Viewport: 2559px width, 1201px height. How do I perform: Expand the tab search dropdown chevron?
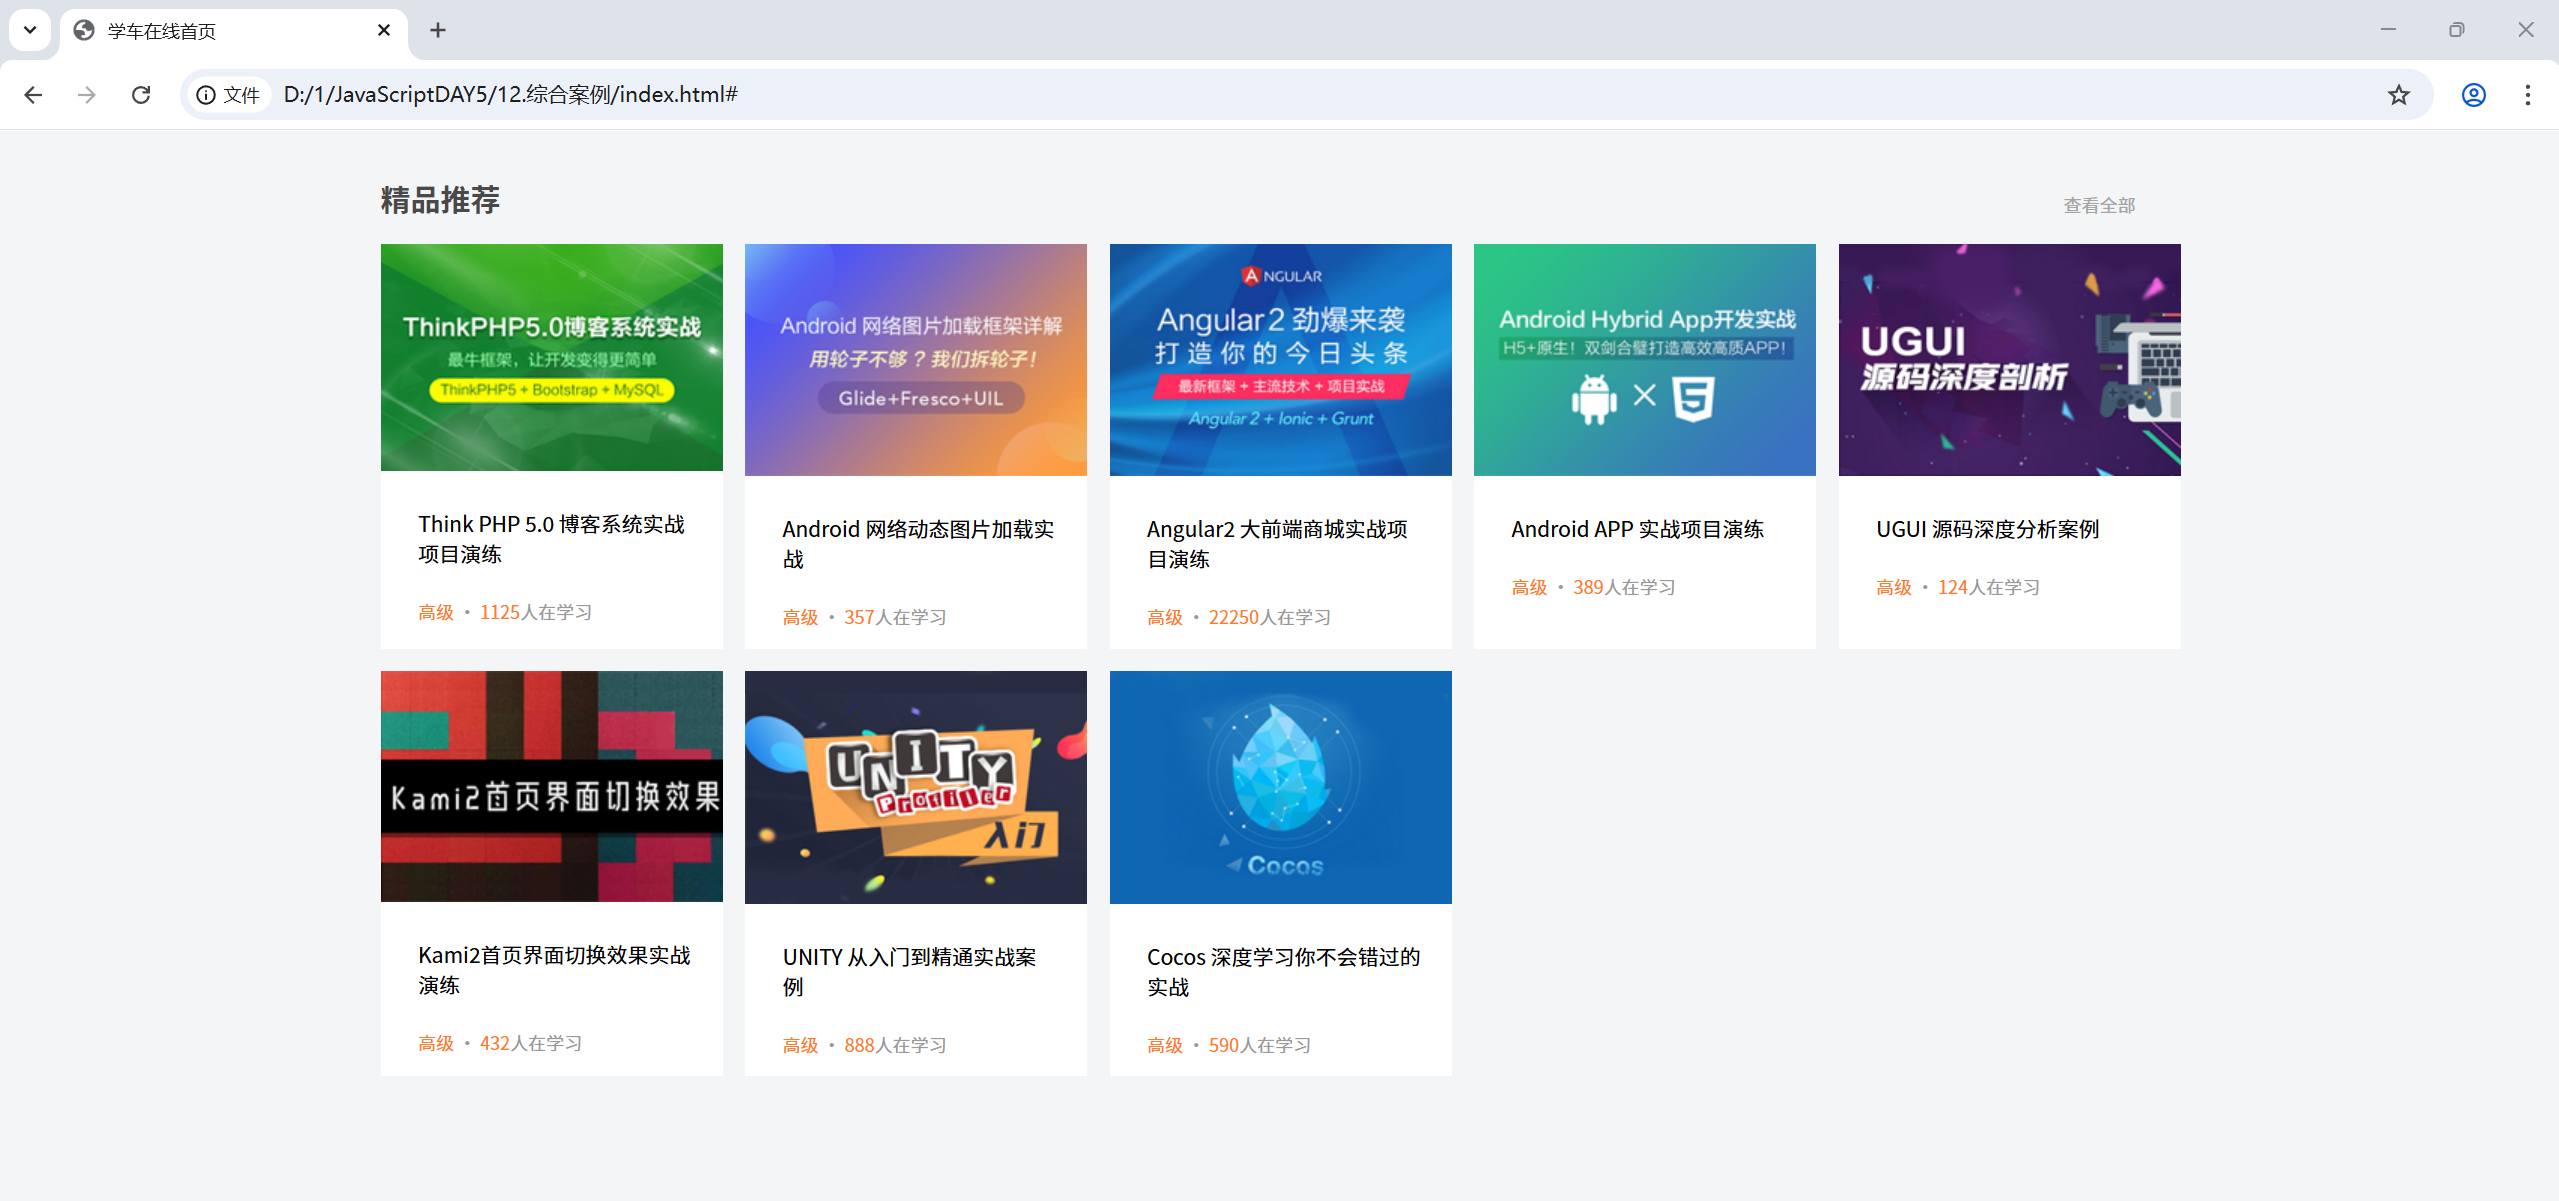[30, 30]
